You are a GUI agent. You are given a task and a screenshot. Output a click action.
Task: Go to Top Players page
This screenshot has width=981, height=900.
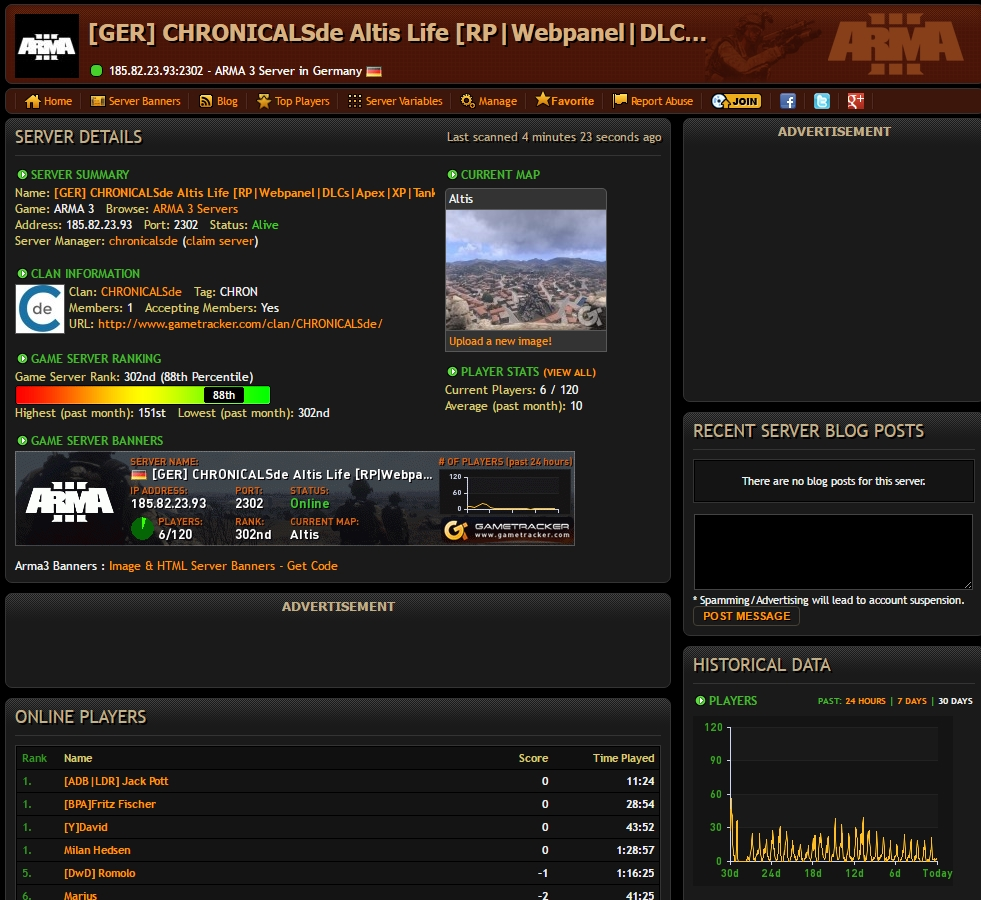293,101
